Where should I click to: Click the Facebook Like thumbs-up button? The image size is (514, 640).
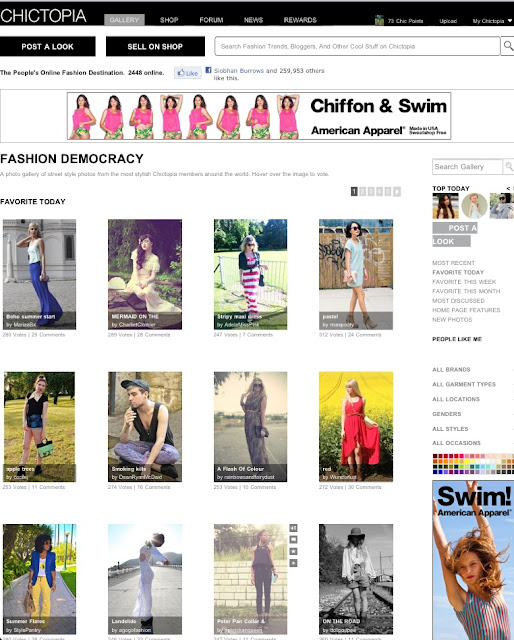click(x=188, y=73)
